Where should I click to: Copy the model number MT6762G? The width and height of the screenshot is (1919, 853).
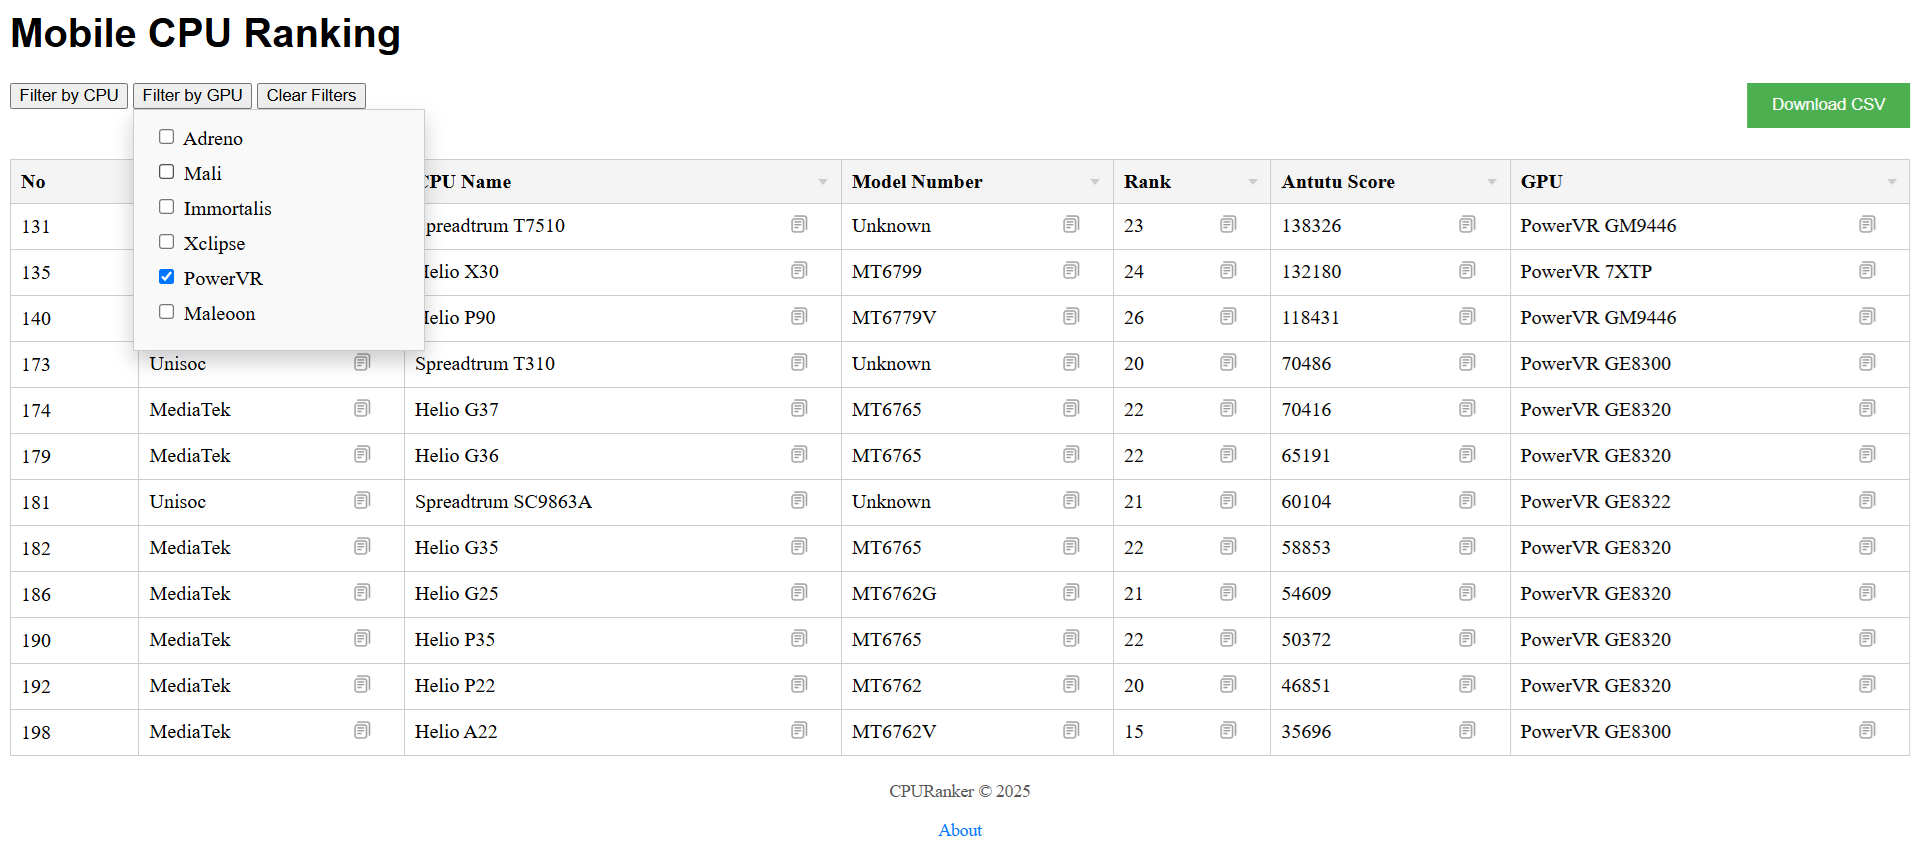tap(1070, 593)
